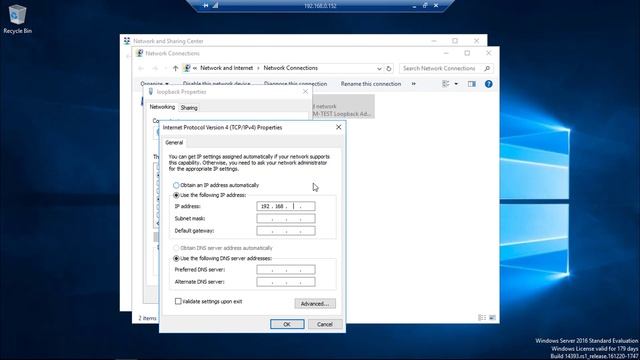Select the Loopback adapter item in list
The image size is (640, 360).
click(x=343, y=107)
